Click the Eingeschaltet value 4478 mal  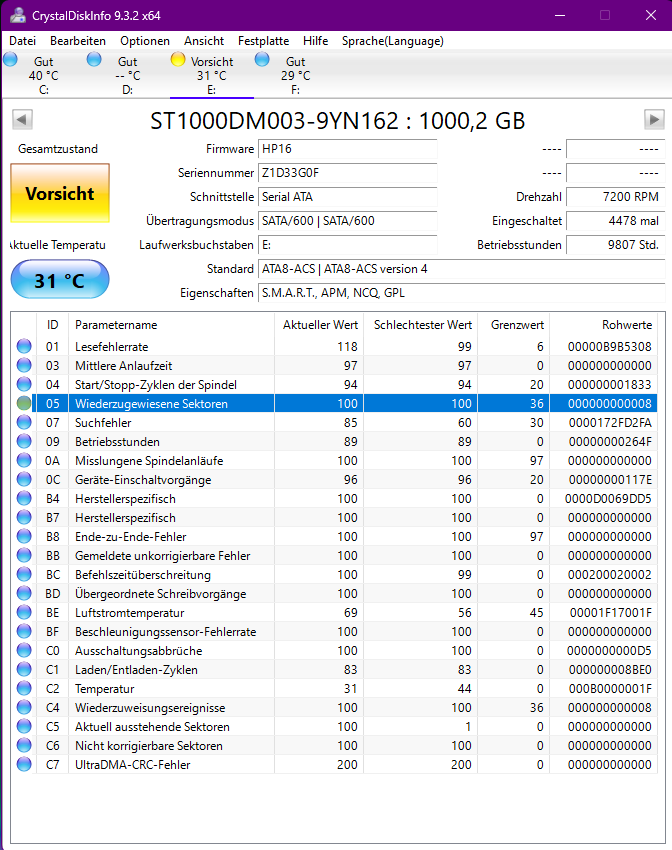point(615,221)
